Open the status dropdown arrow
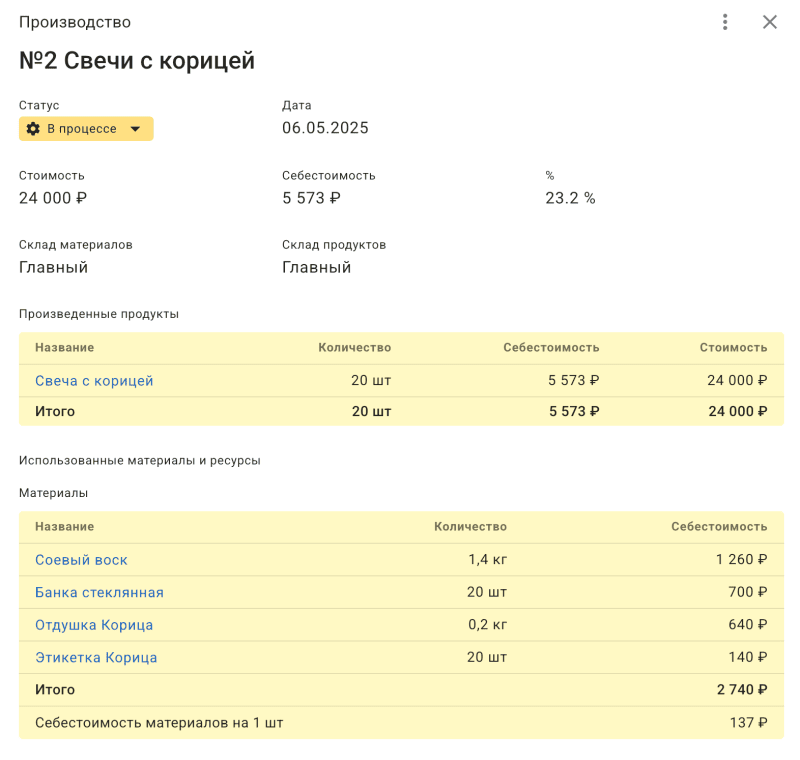The height and width of the screenshot is (760, 800). click(138, 128)
